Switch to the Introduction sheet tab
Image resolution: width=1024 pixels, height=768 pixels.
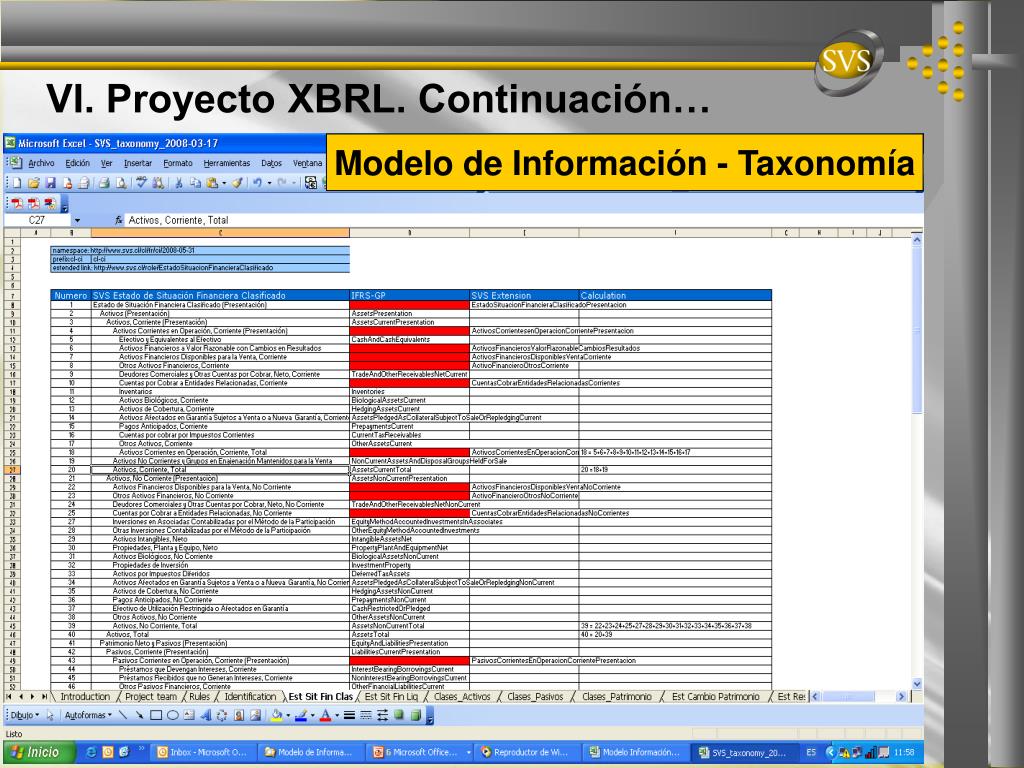click(85, 697)
